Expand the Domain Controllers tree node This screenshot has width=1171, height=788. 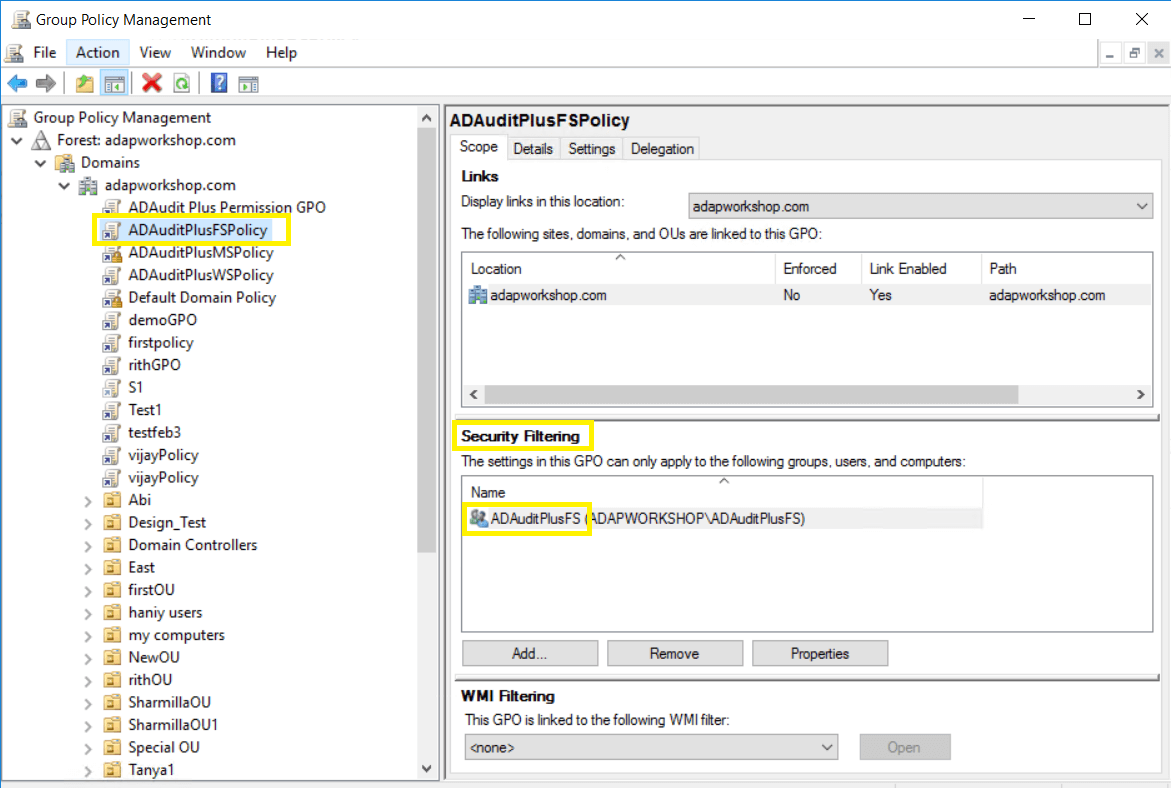[88, 544]
